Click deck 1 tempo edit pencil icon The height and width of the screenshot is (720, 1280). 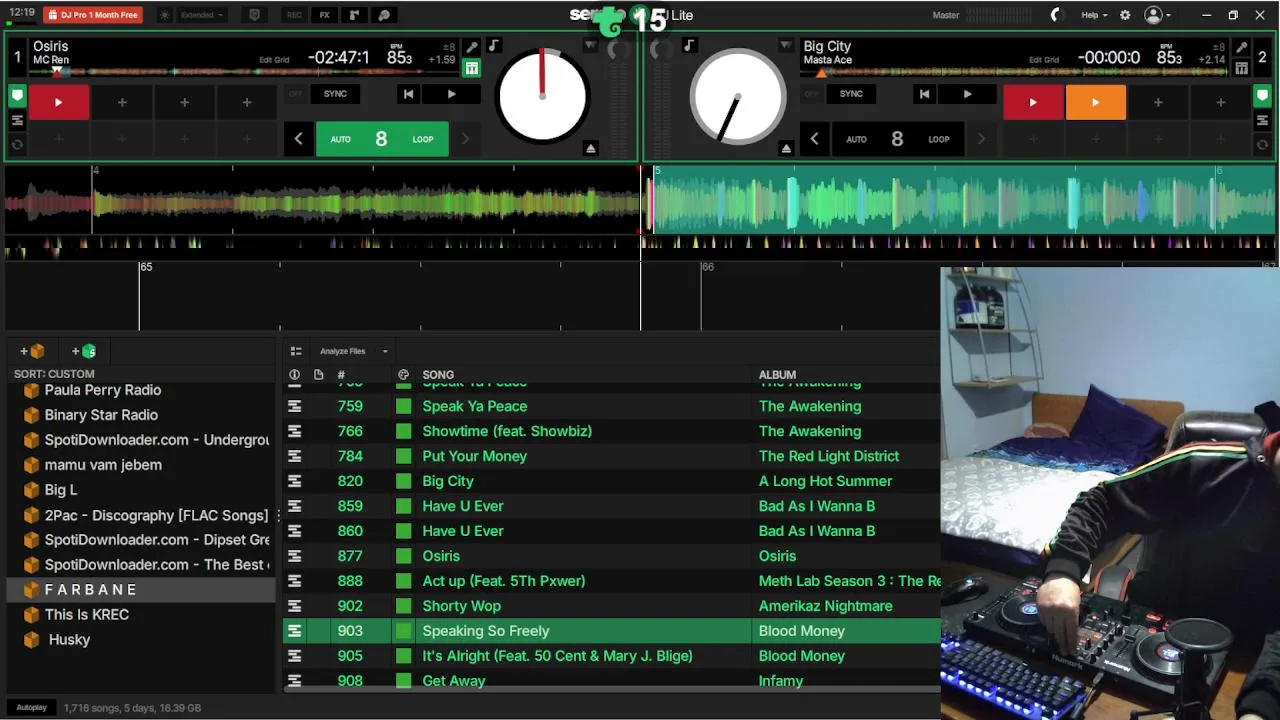(x=471, y=47)
